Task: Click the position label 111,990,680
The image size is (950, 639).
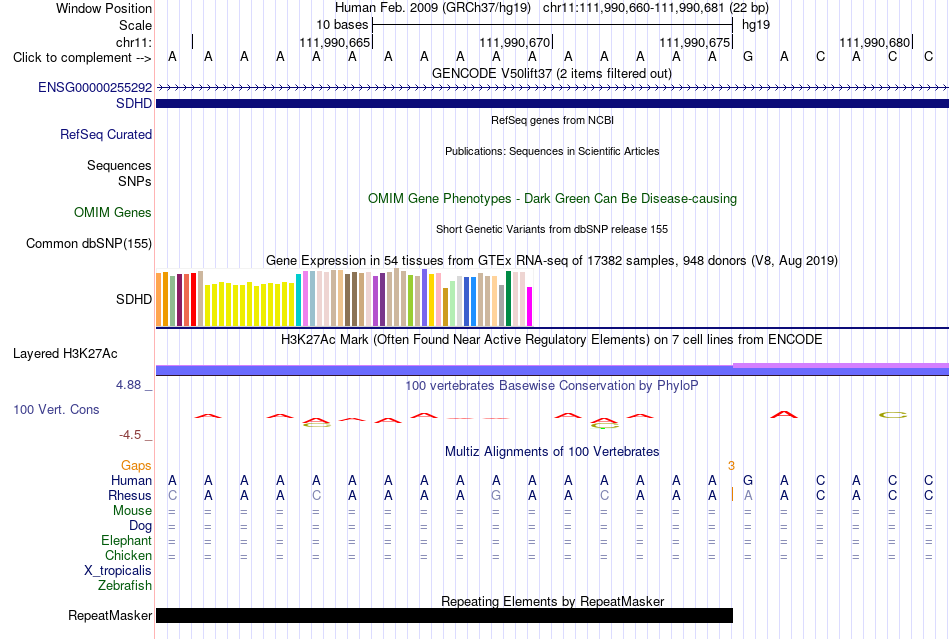Action: point(874,42)
